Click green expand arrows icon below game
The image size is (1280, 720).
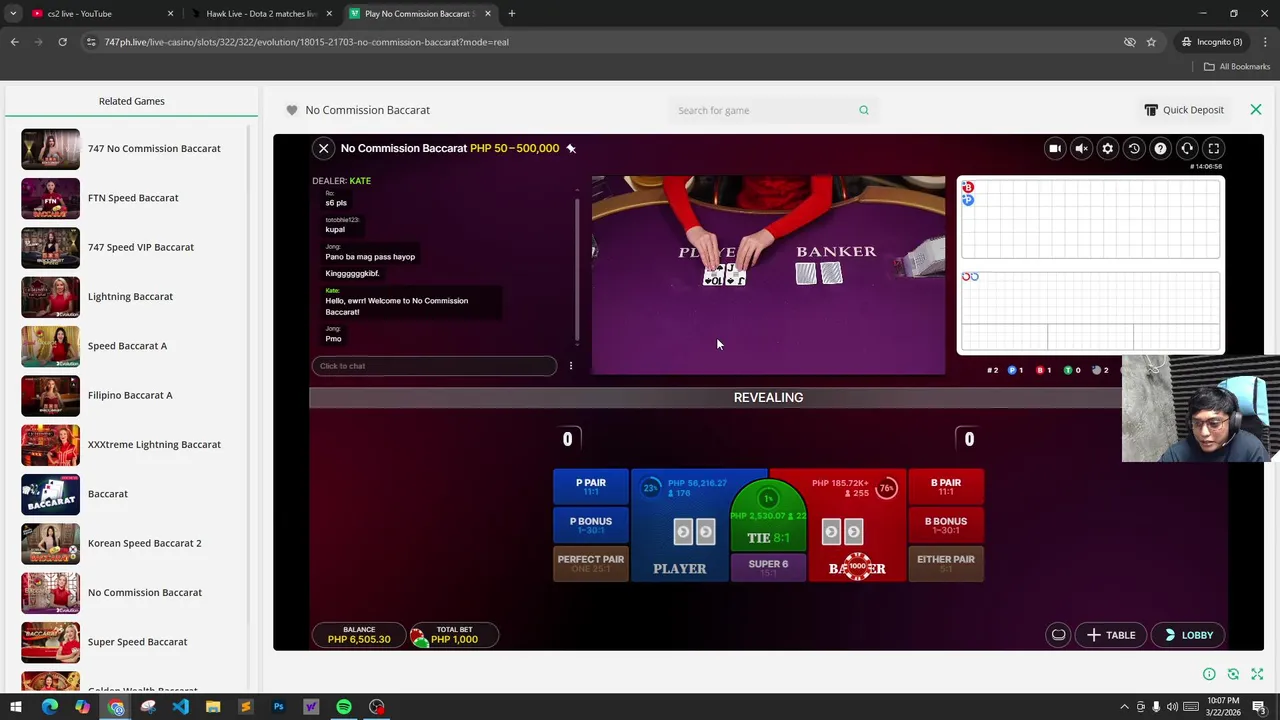pyautogui.click(x=1257, y=674)
